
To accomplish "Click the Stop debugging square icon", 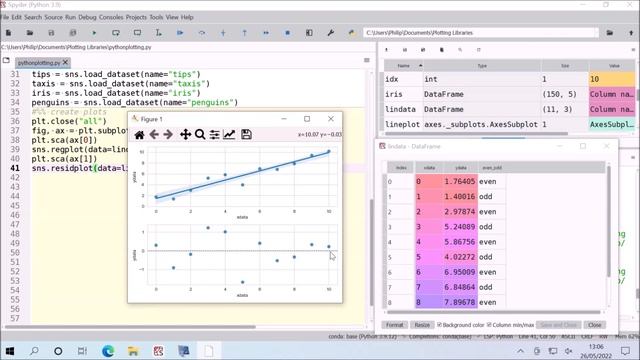I will pyautogui.click(x=287, y=33).
